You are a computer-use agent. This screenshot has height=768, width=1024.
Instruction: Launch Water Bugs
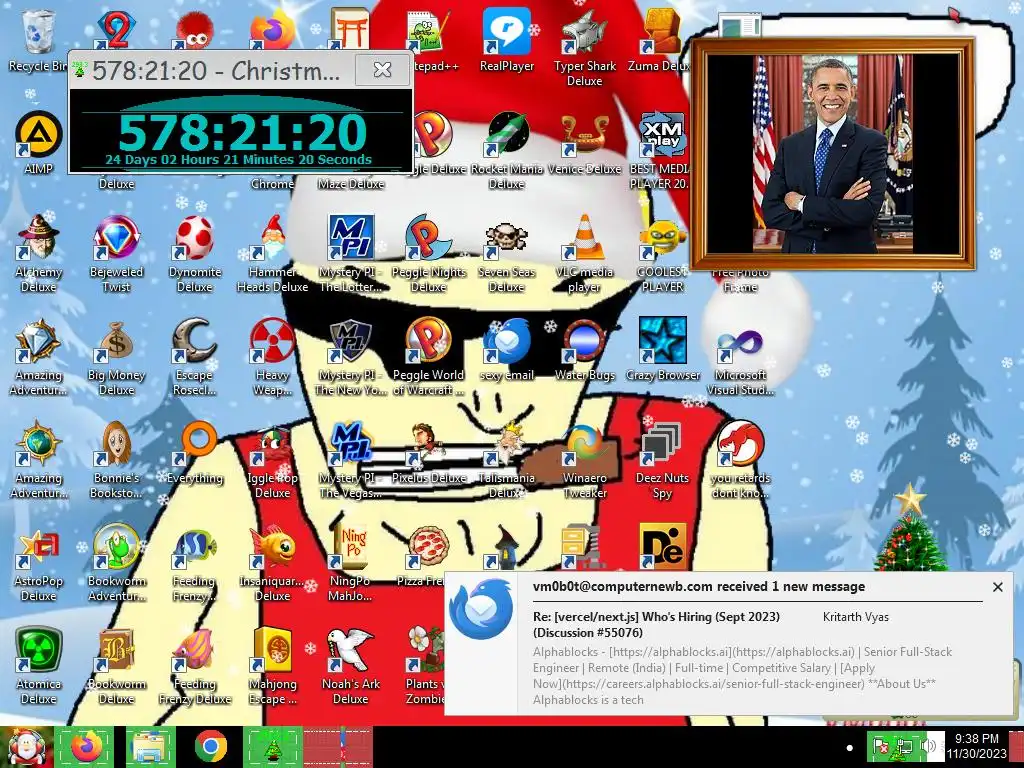584,349
